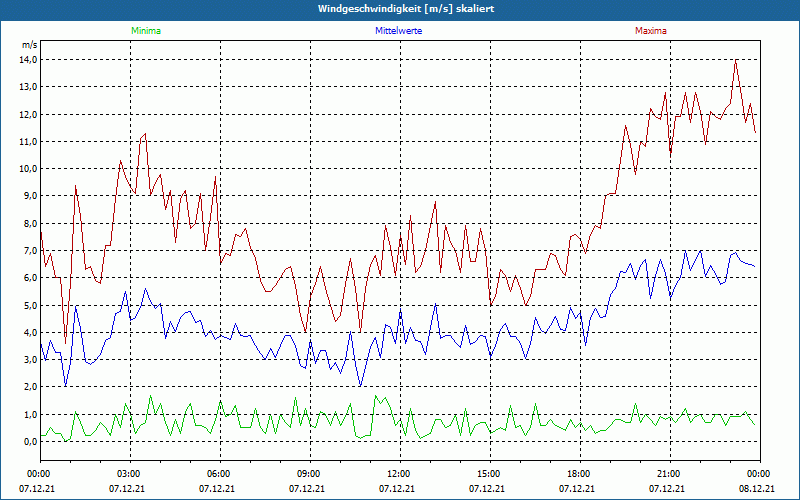Click the 8,0 y-axis value
Screen dimensions: 800x500
click(x=31, y=223)
